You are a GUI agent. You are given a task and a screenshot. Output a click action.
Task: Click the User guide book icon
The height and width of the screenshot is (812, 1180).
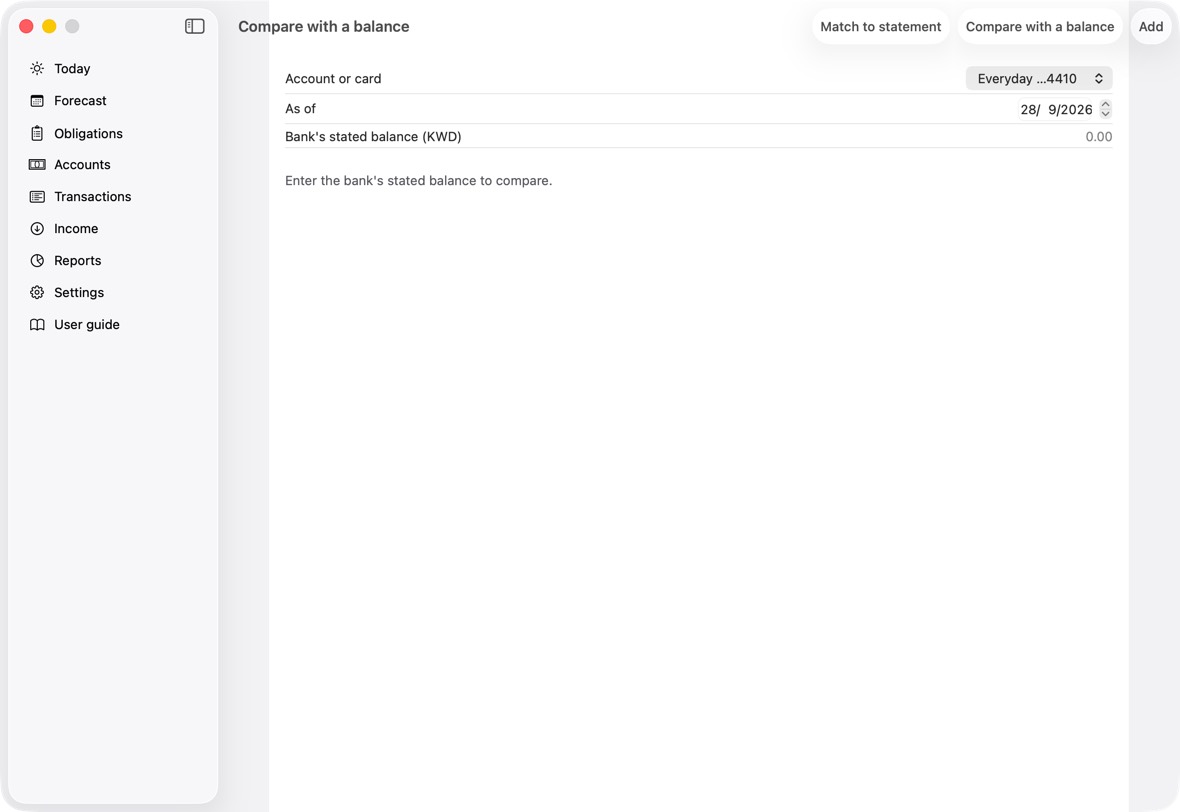[37, 324]
